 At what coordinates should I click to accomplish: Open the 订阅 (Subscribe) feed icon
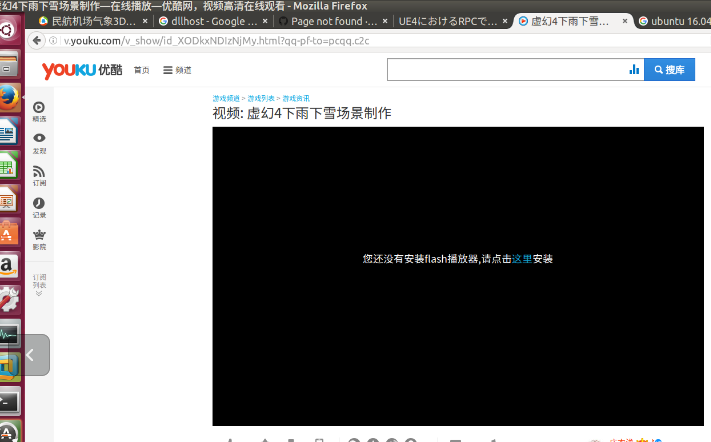[39, 175]
